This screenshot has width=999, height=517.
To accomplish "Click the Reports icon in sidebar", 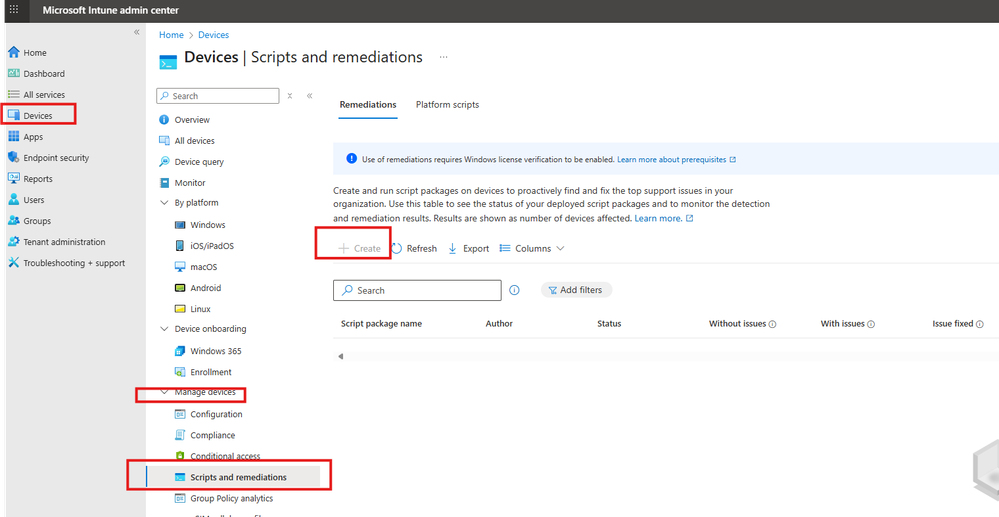I will pos(13,178).
